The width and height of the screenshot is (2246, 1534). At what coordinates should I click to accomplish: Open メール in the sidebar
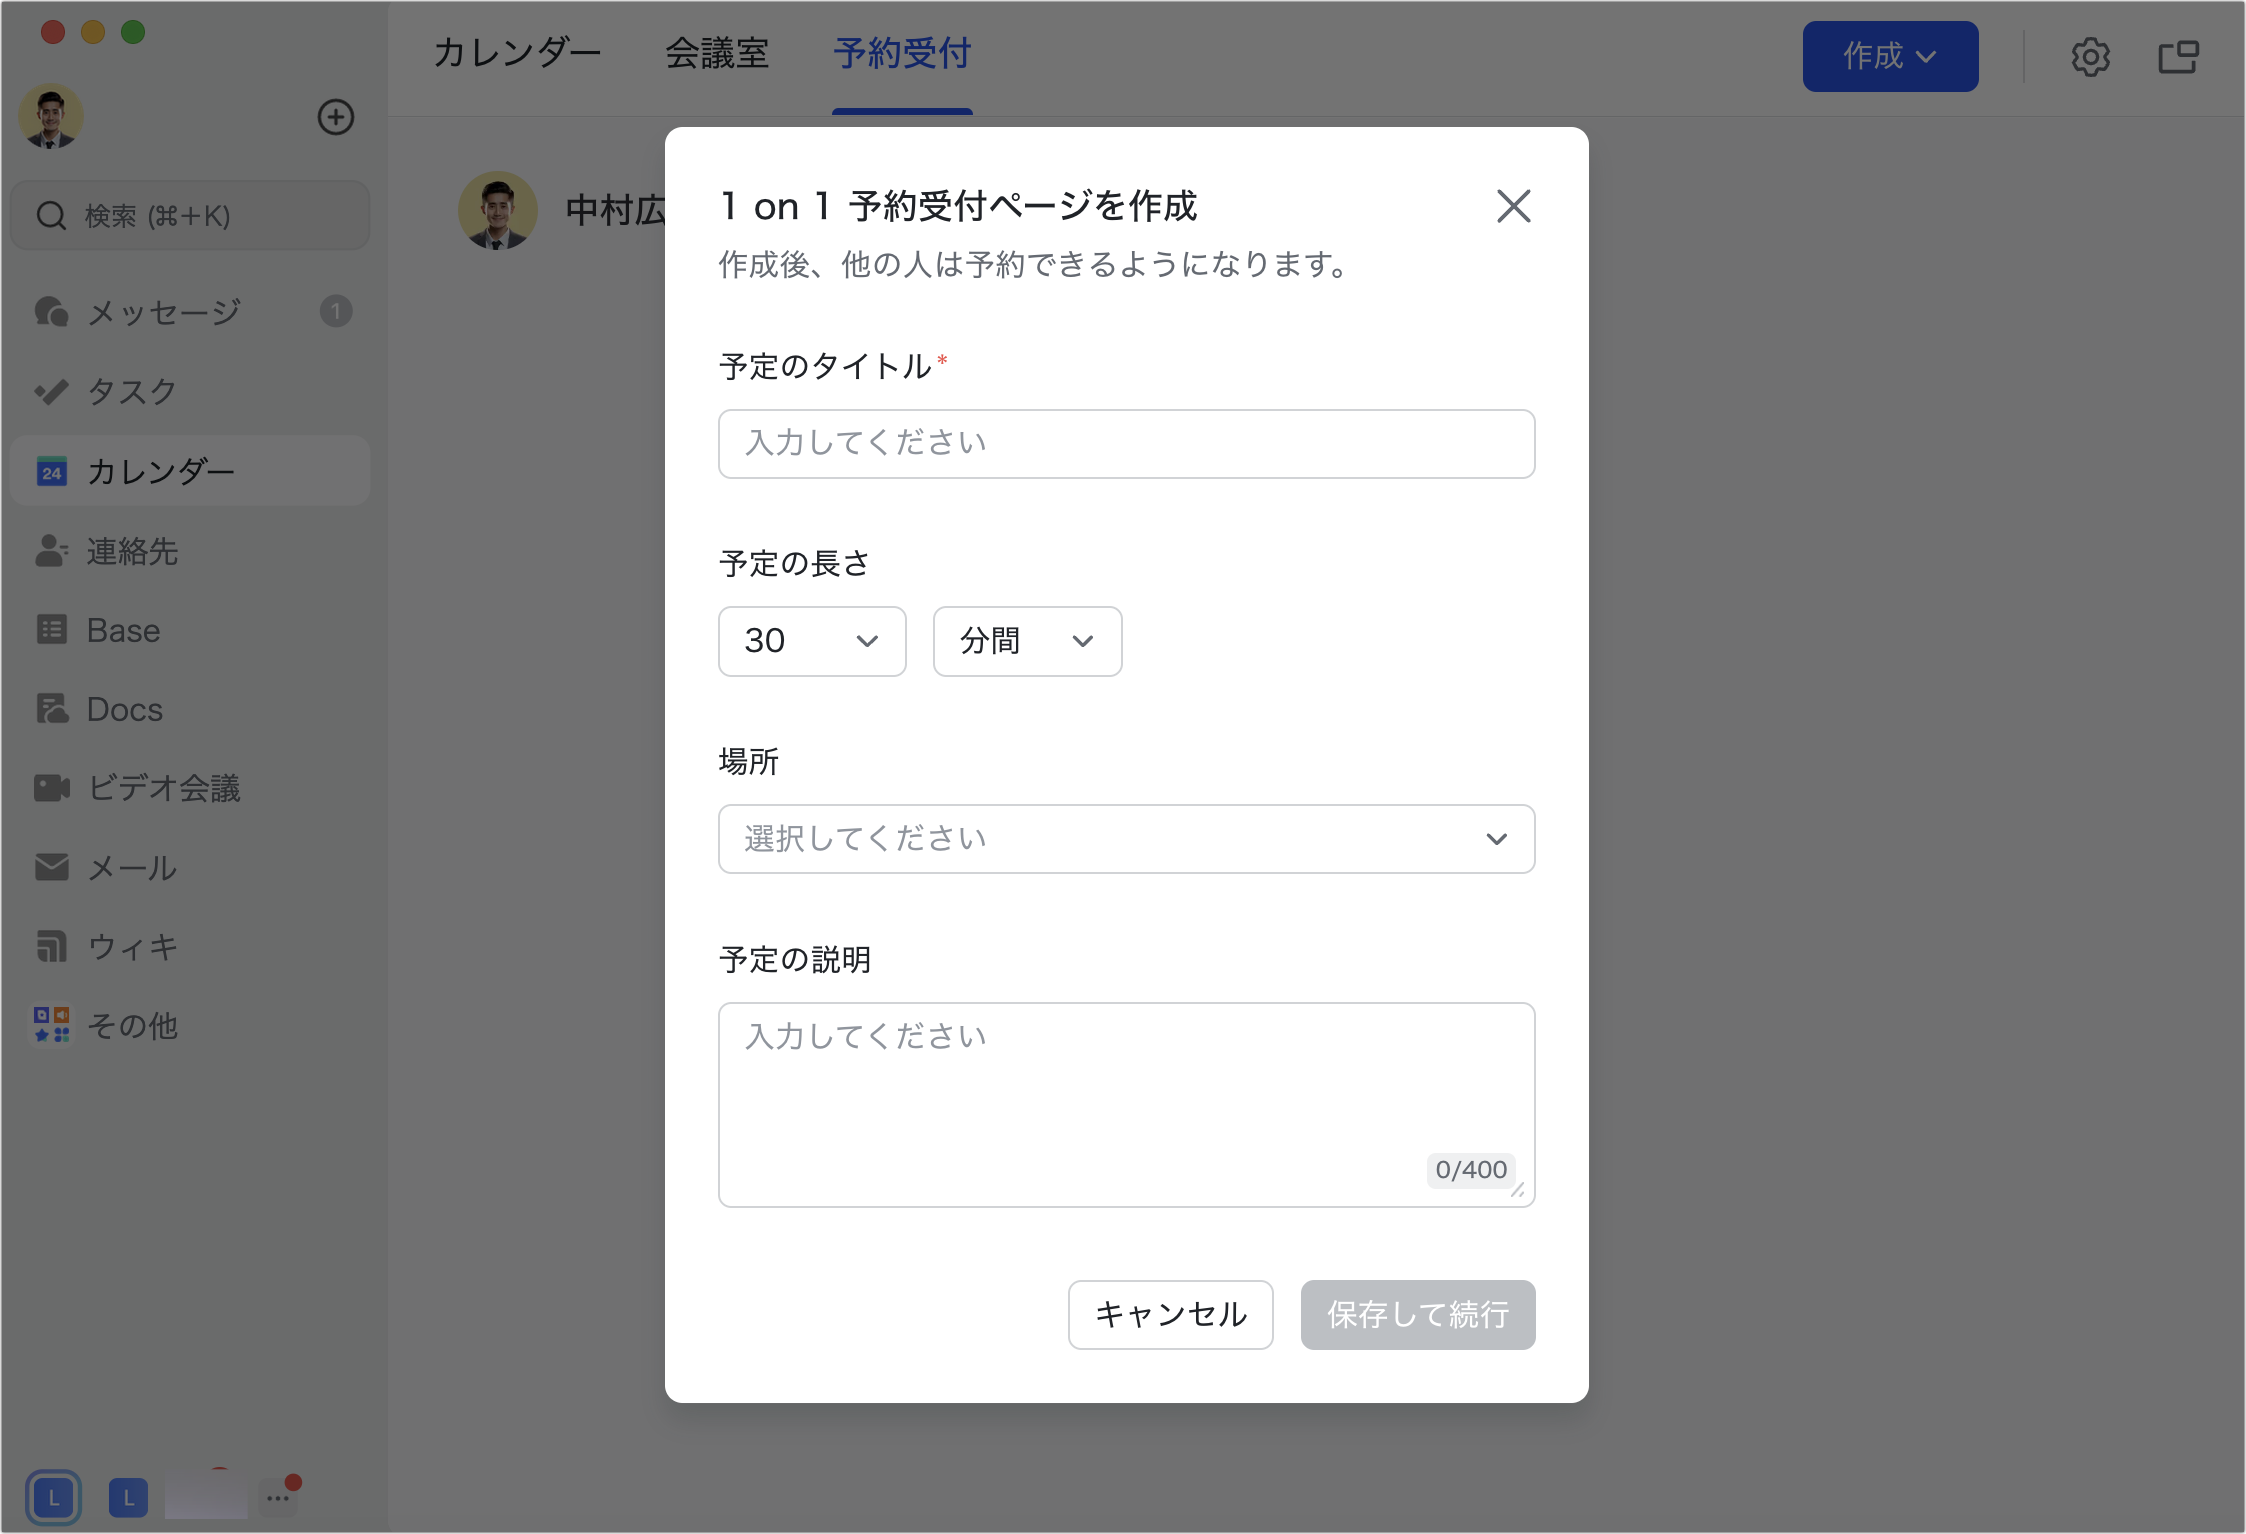[190, 867]
